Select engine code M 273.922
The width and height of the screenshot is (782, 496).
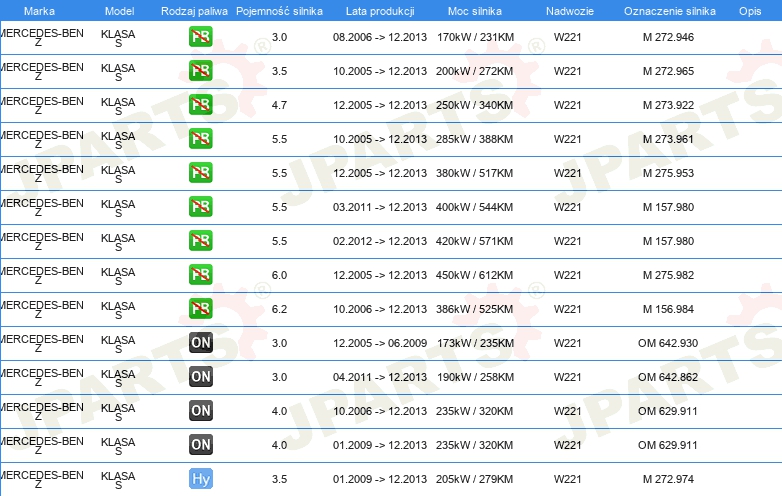coord(668,105)
